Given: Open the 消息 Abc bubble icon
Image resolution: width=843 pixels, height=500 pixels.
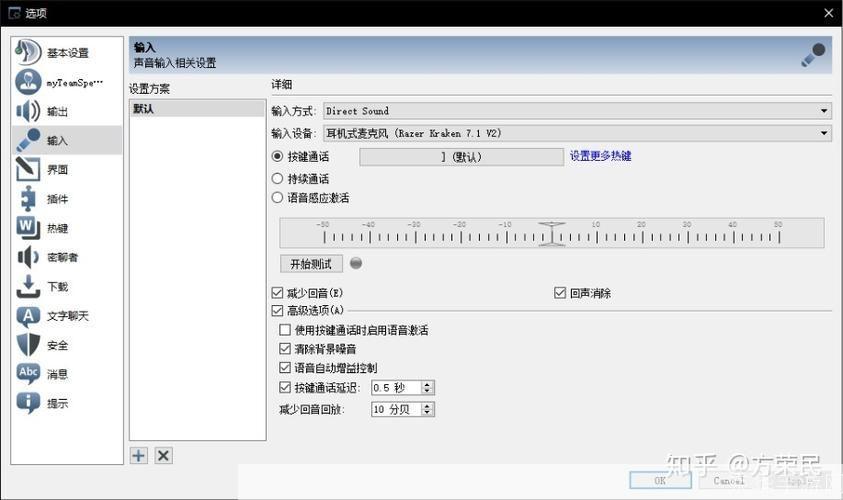Looking at the screenshot, I should 28,374.
